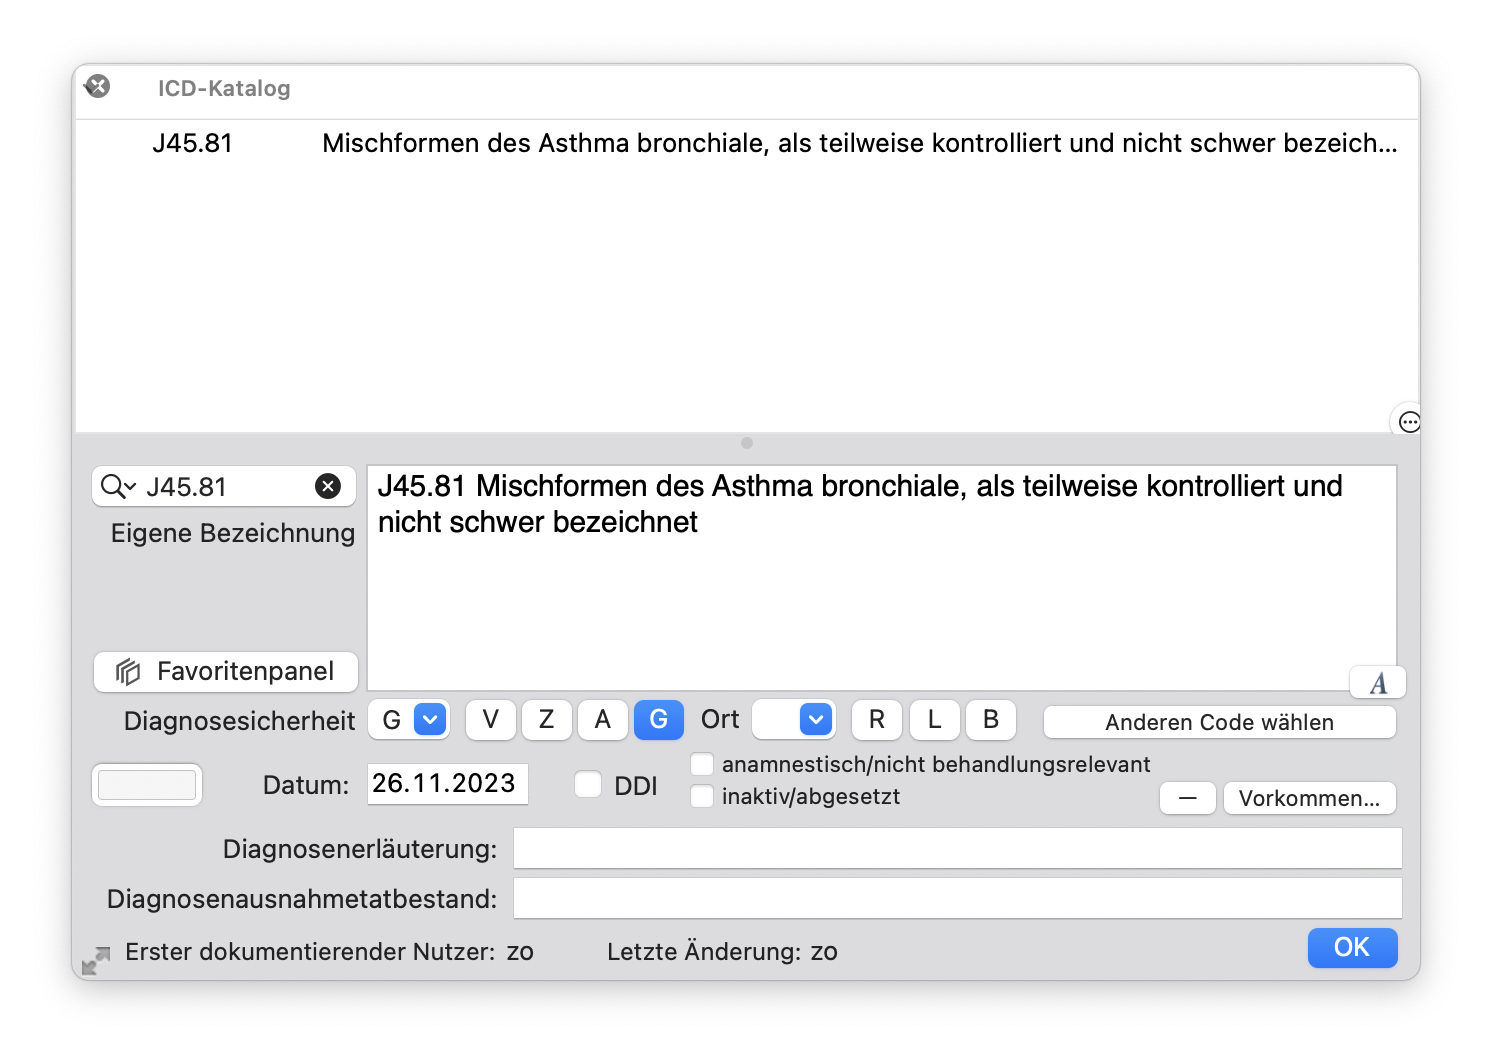Screen dimensions: 1492x1060
Task: Check anamnestisch/nicht behandlungsrelevant
Action: point(703,764)
